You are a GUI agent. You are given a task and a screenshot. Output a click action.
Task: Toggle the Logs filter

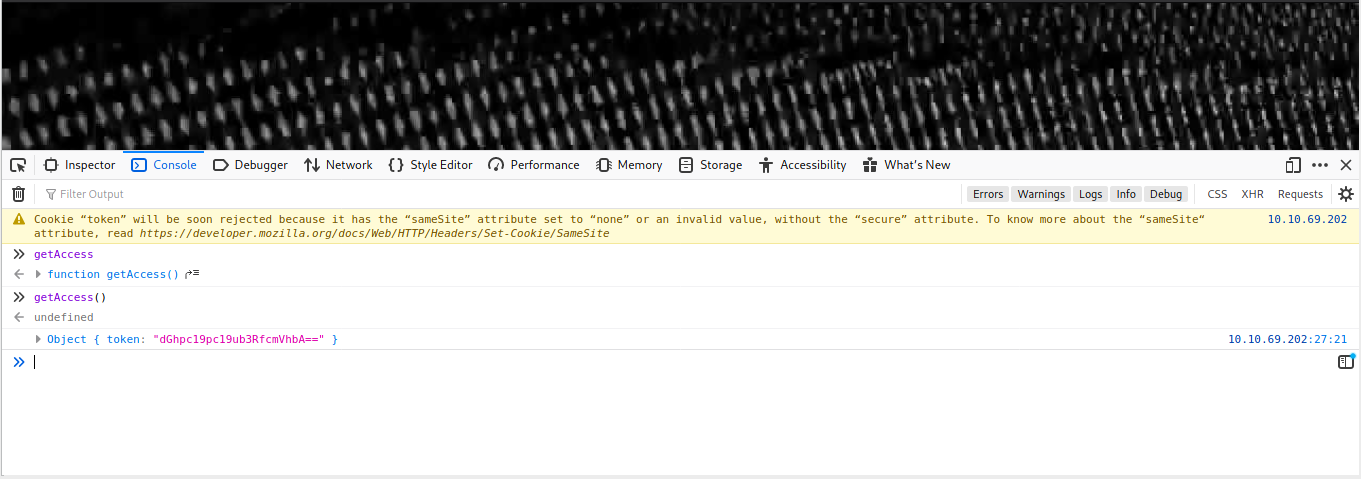[x=1090, y=194]
